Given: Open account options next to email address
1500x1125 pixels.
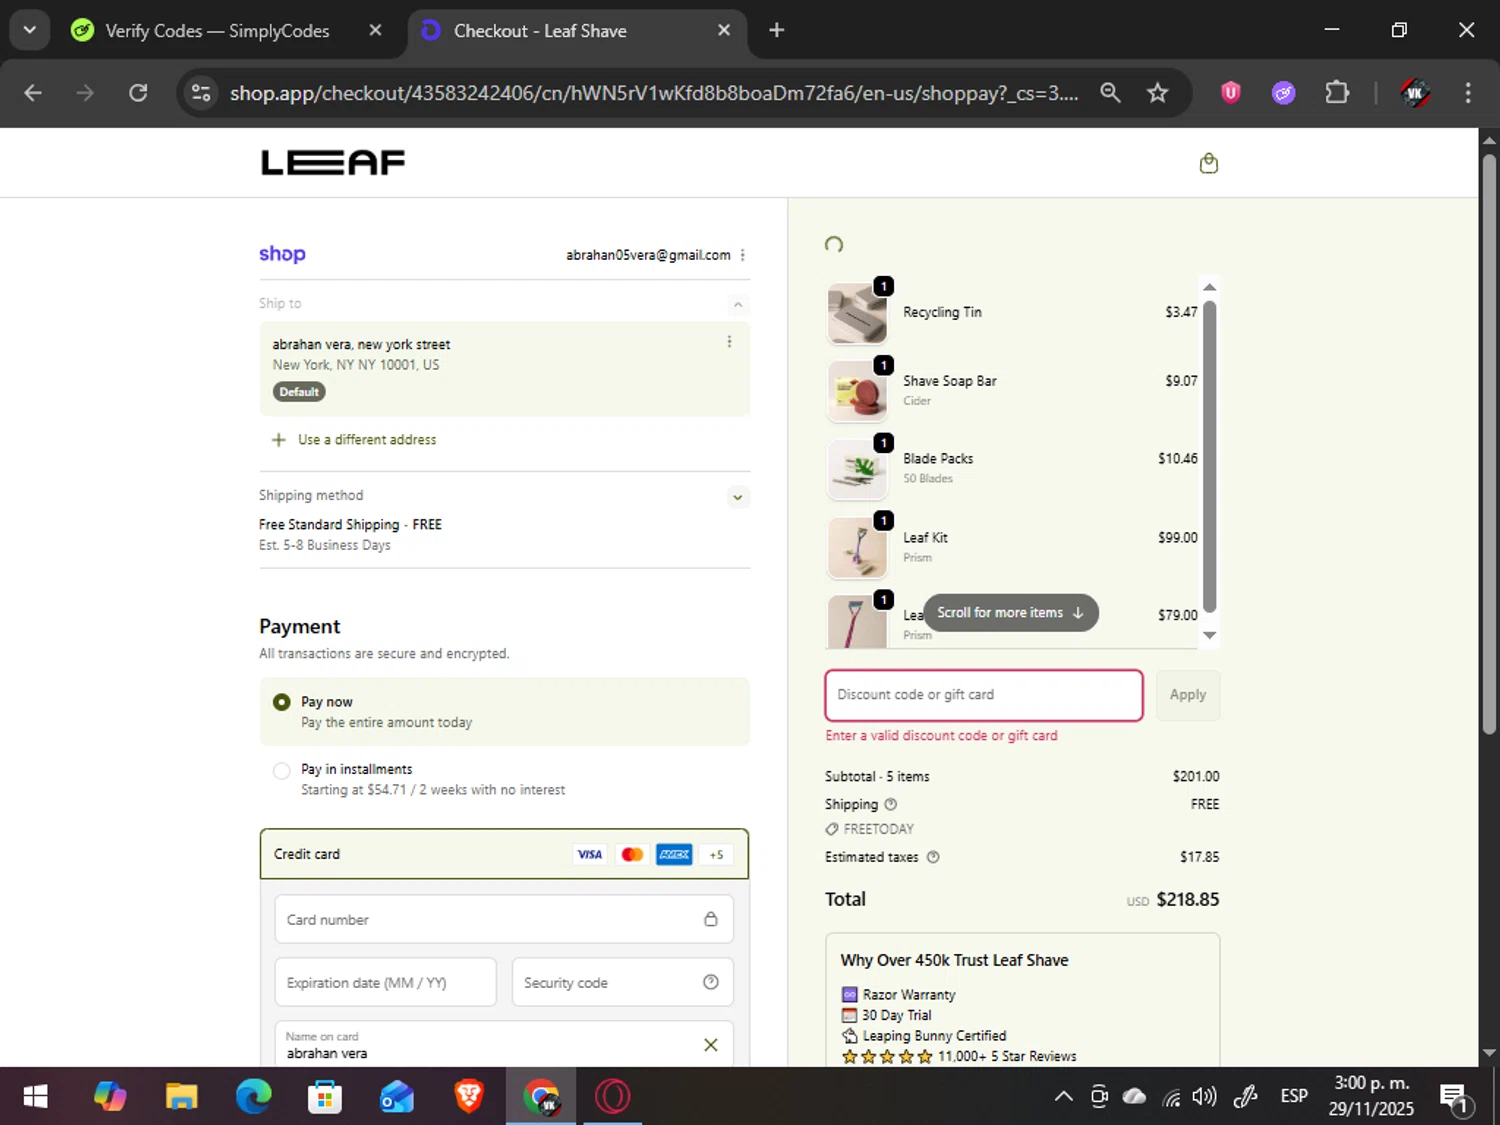Looking at the screenshot, I should [x=742, y=255].
